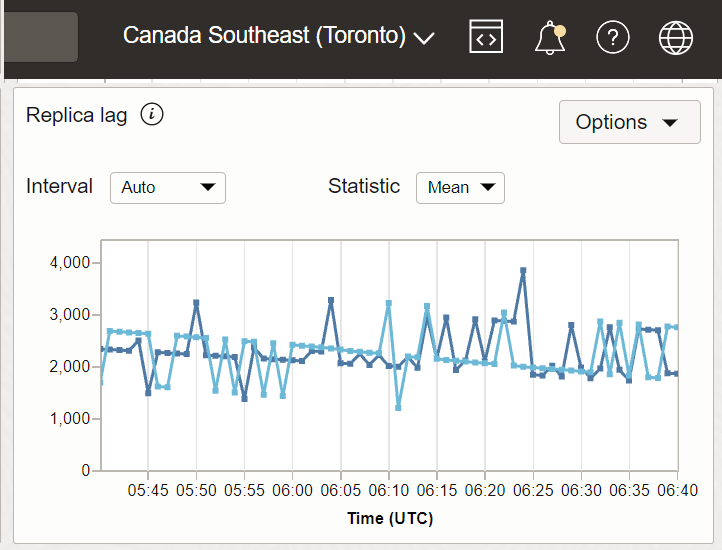Expand the Canada Southeast (Toronto) region selector

tap(278, 36)
